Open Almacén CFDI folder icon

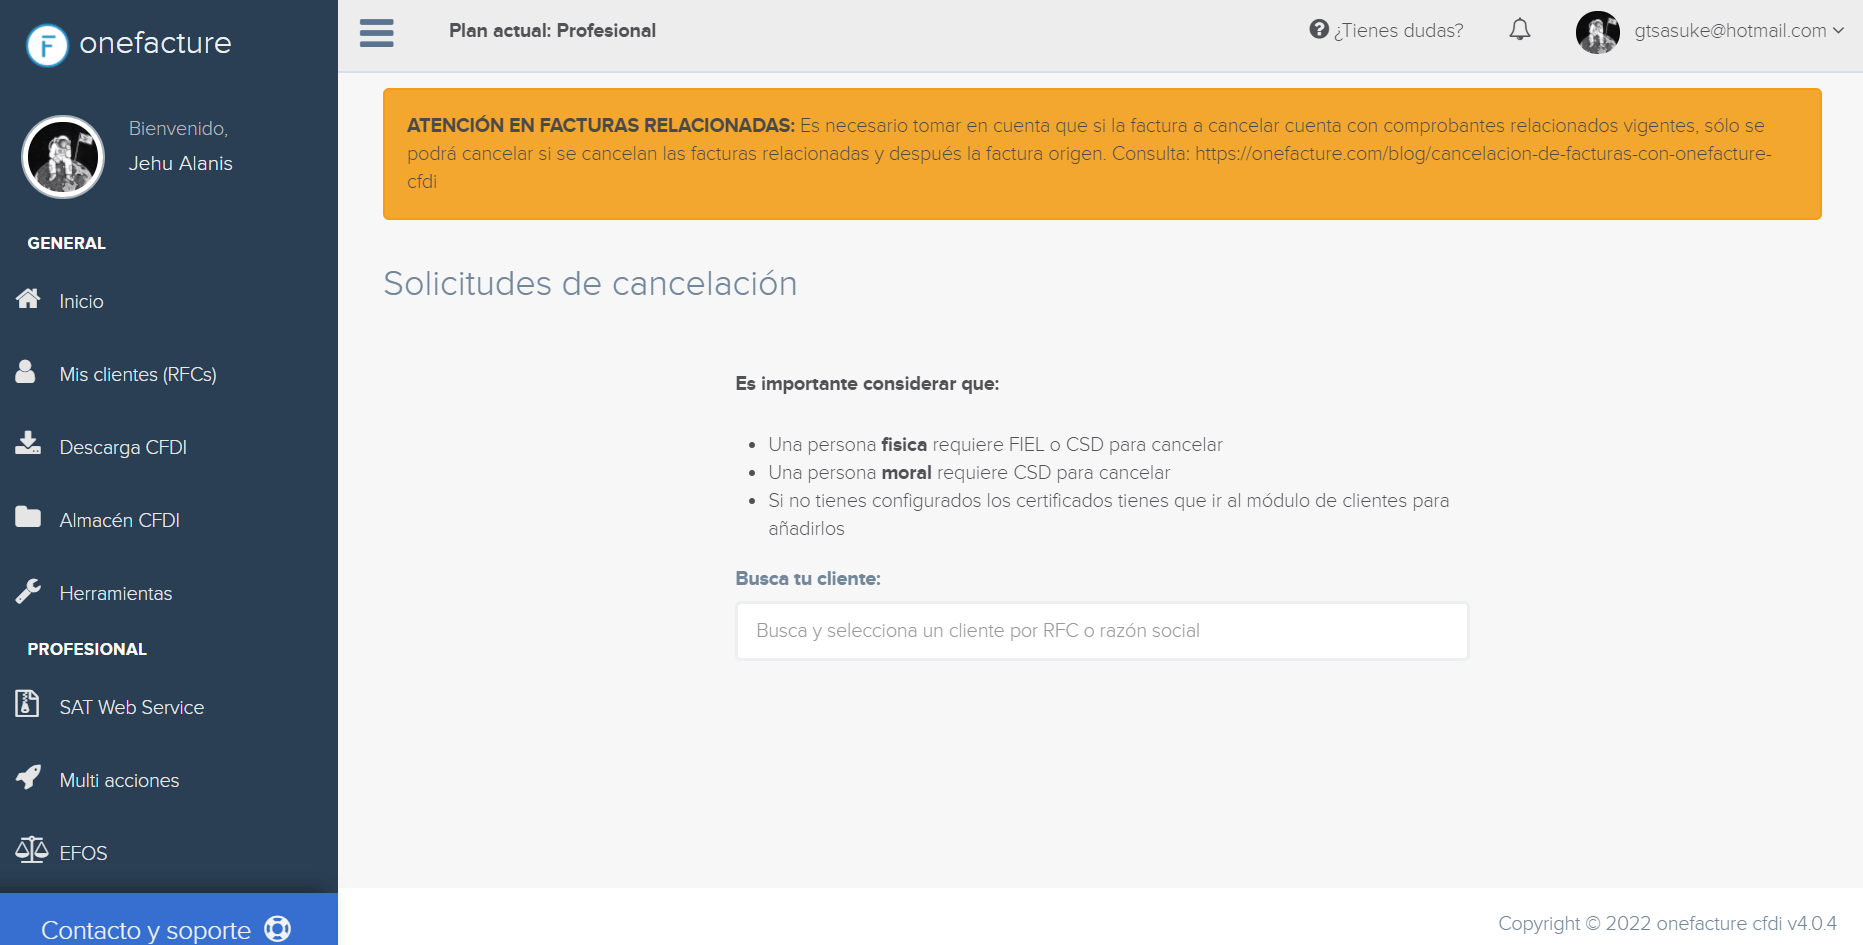28,517
